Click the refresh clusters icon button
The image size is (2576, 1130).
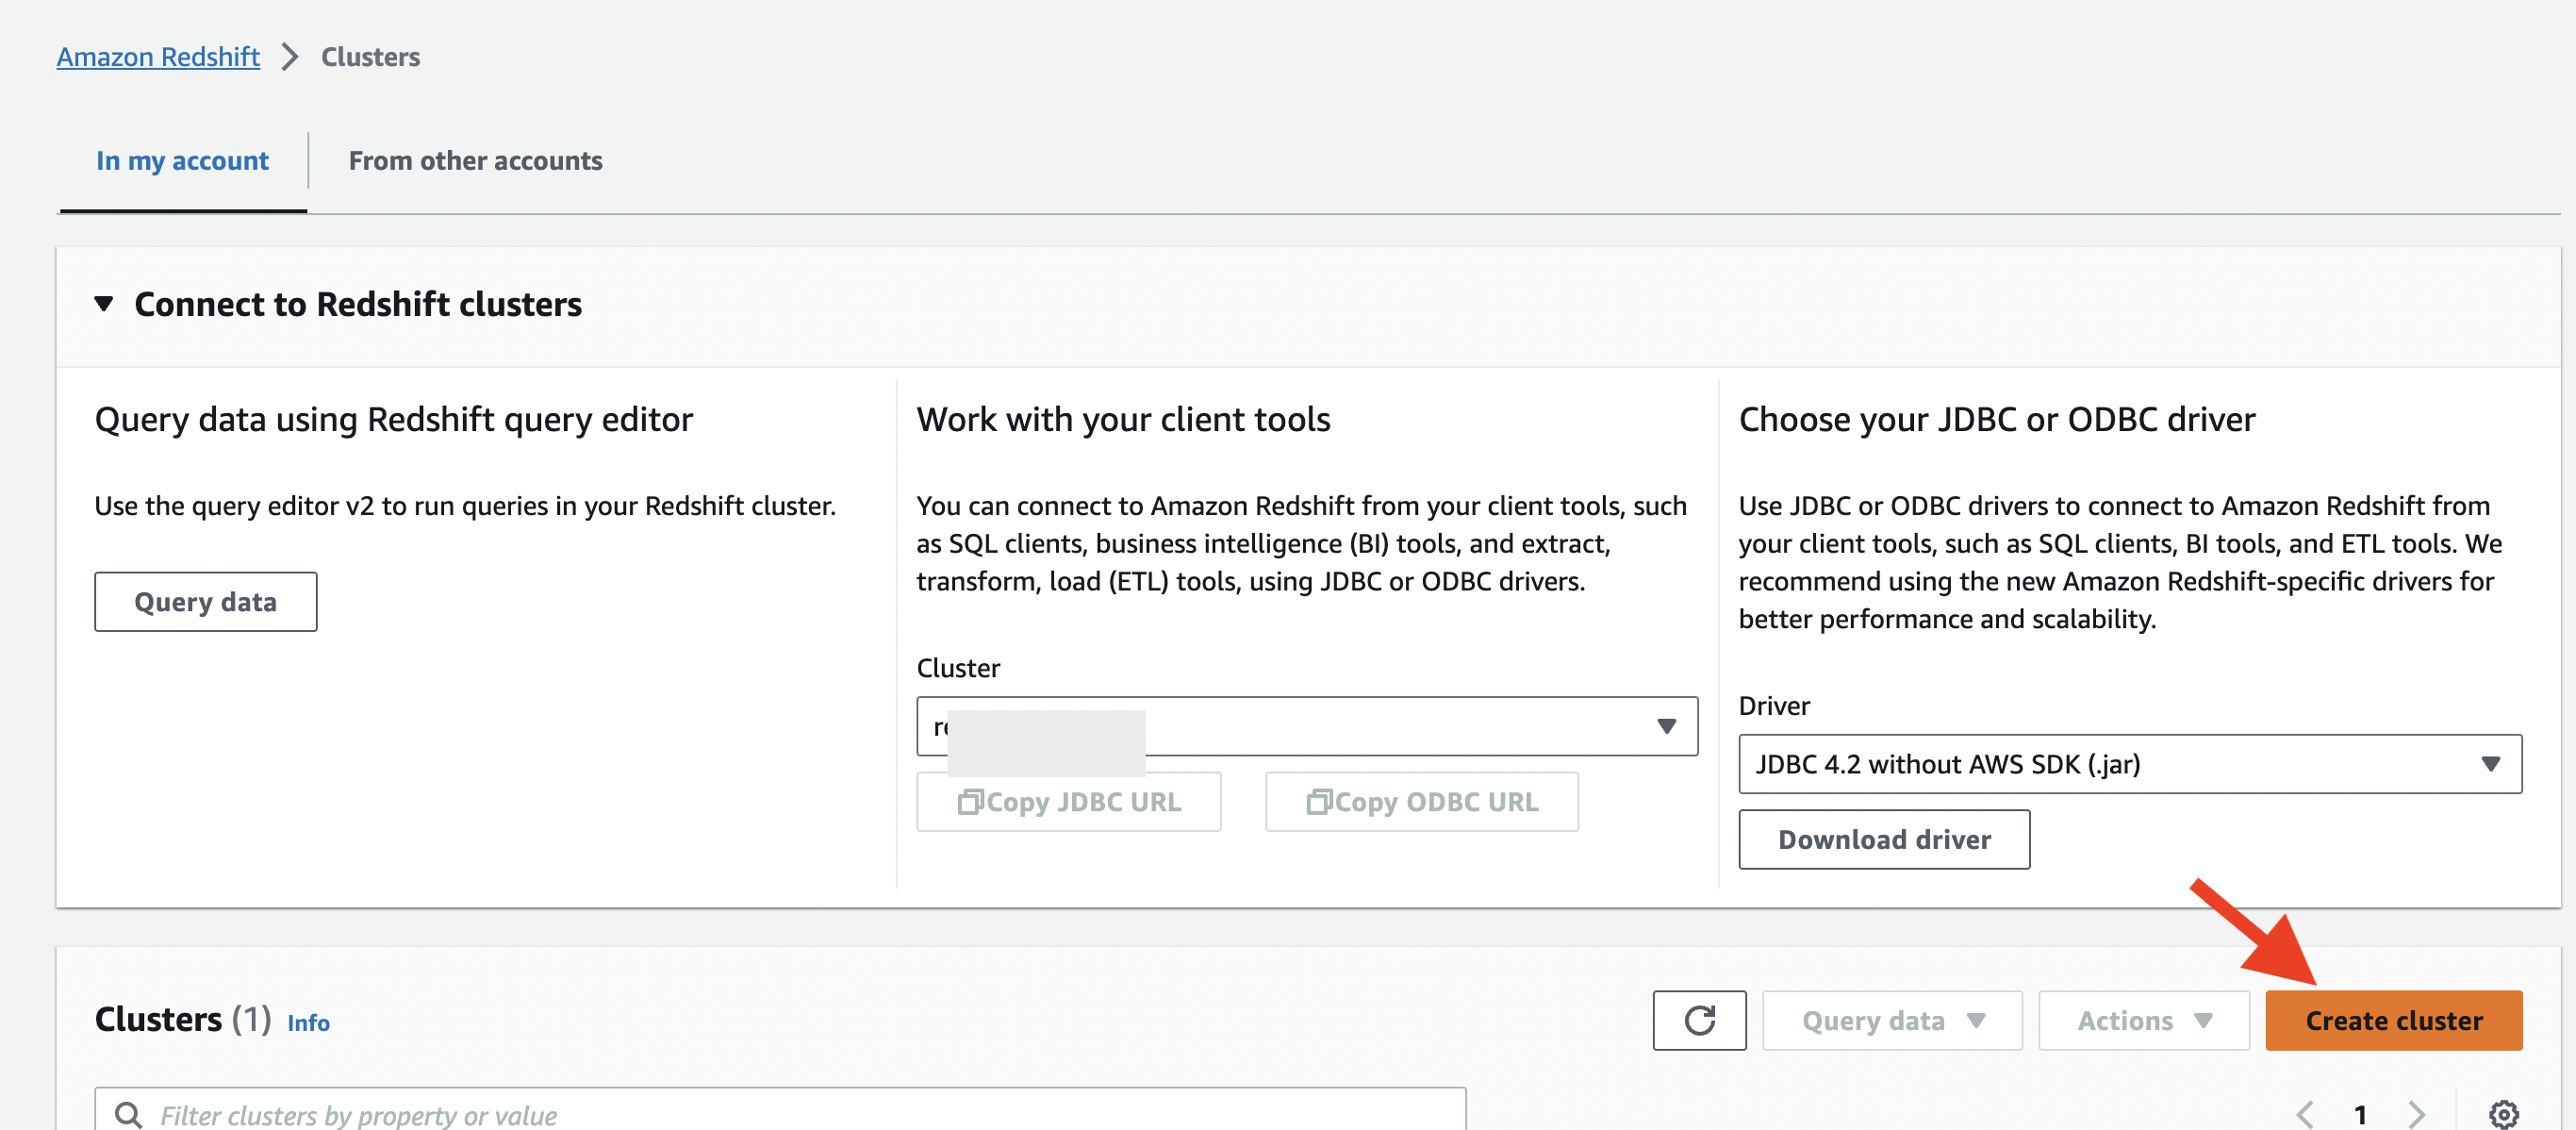point(1699,1020)
